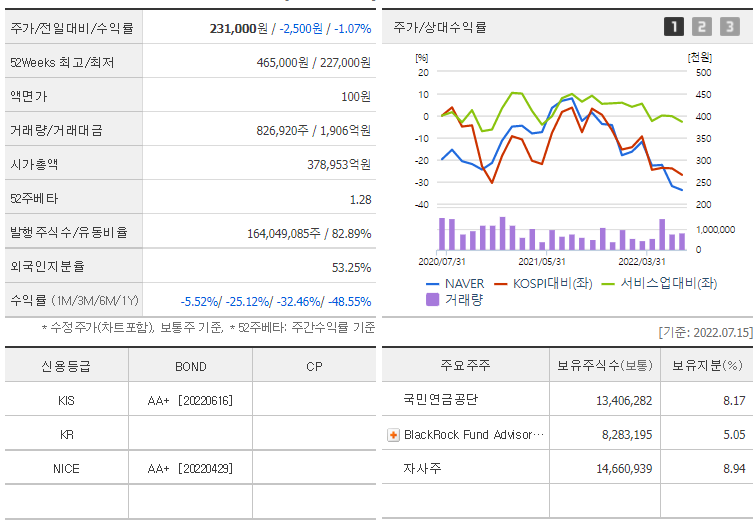
Task: Click the 주가/상대수익률 chart title
Action: [x=440, y=27]
